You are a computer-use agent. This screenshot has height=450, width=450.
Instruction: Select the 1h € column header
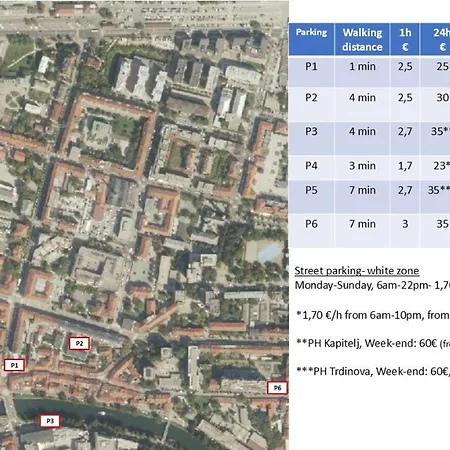405,39
